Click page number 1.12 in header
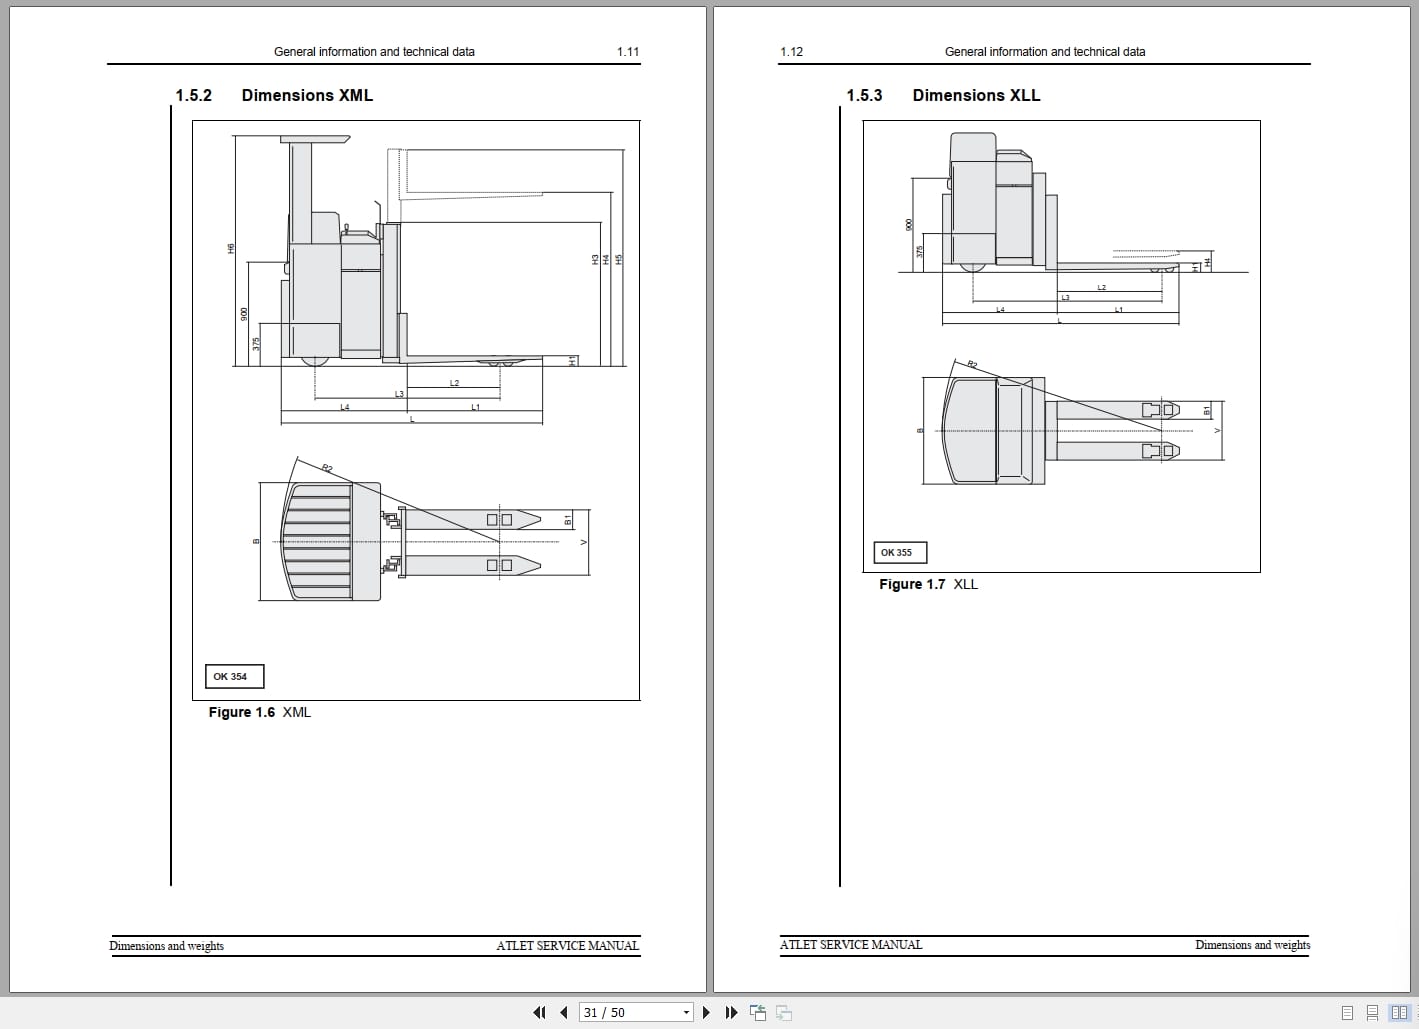The width and height of the screenshot is (1419, 1029). (x=791, y=52)
